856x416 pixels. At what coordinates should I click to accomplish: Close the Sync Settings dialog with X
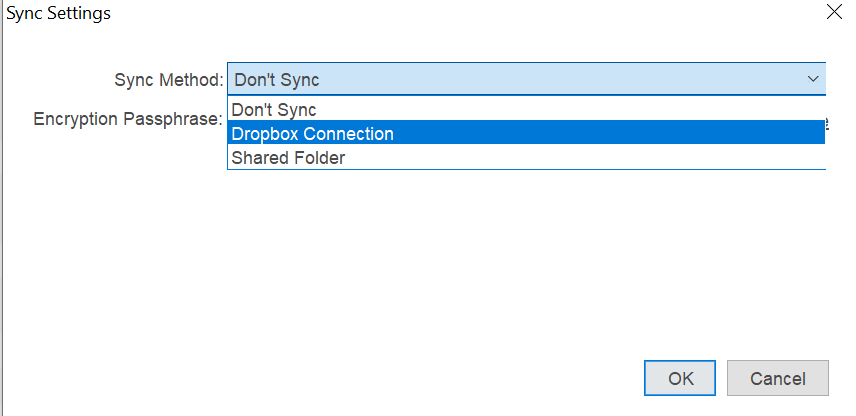tap(834, 11)
